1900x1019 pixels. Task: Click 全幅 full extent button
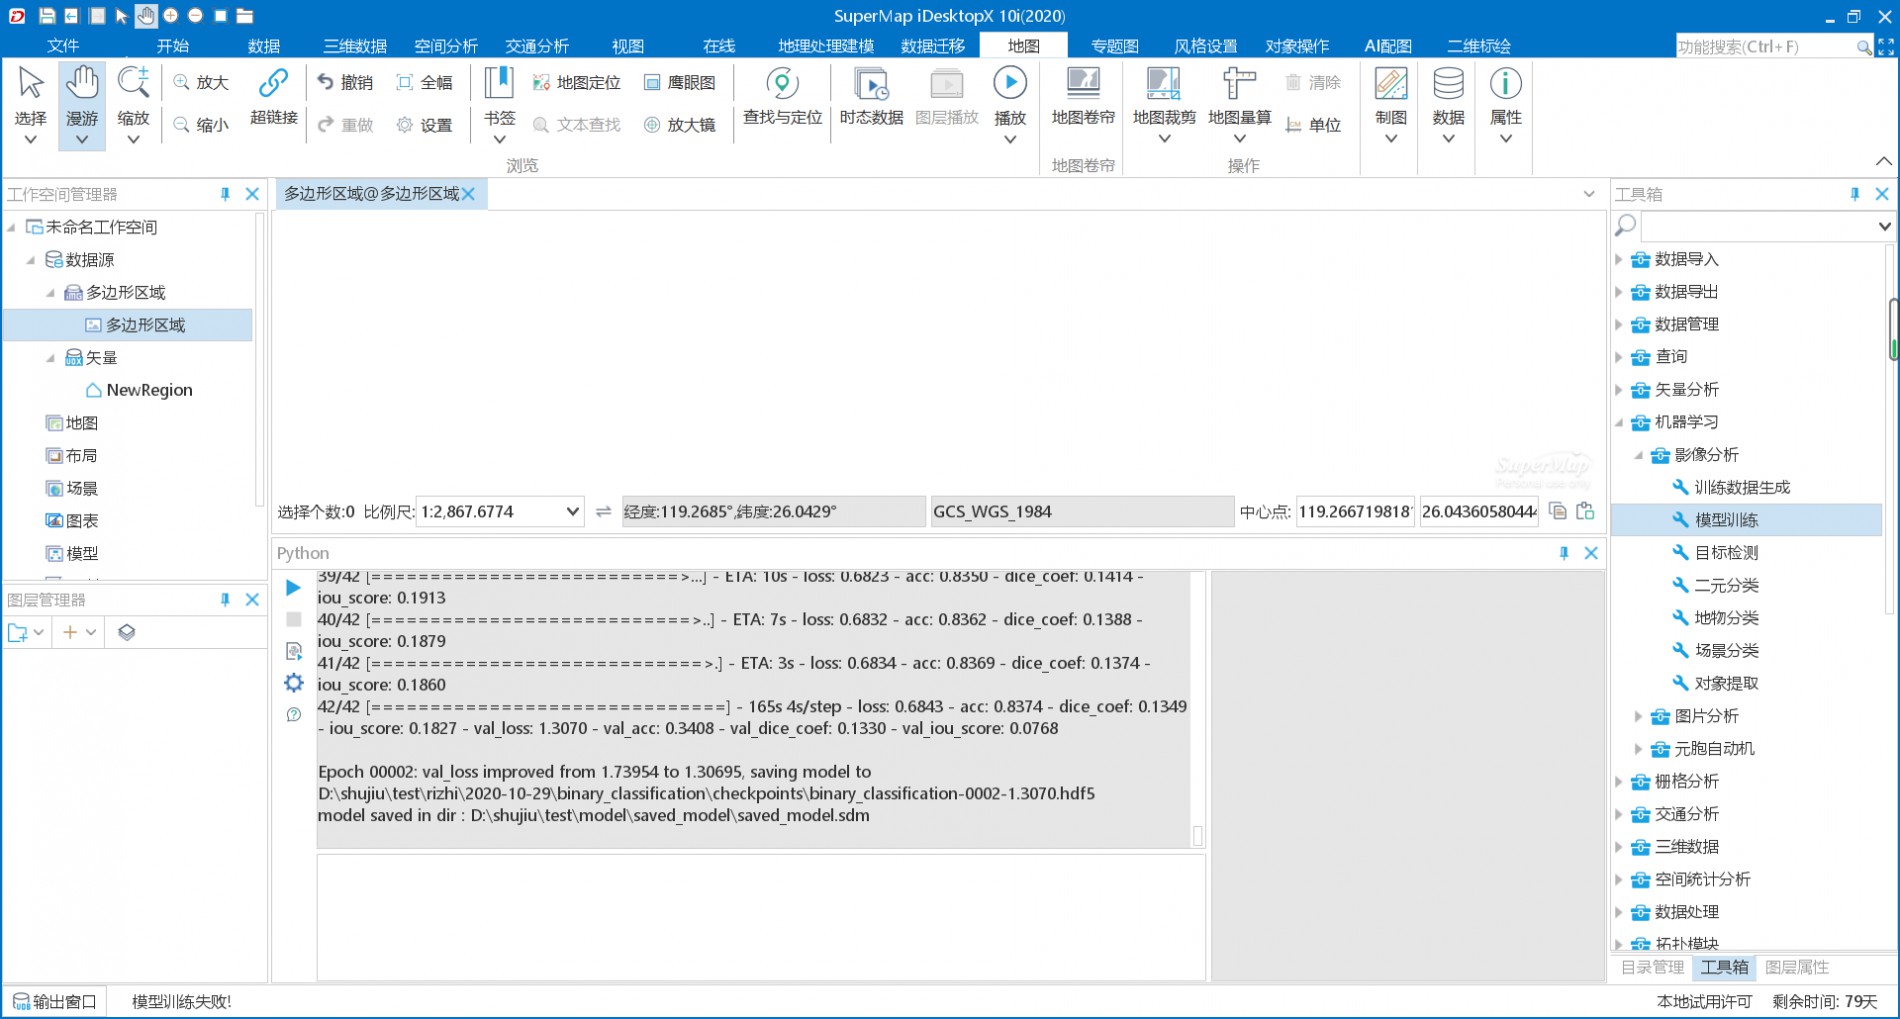pos(425,82)
